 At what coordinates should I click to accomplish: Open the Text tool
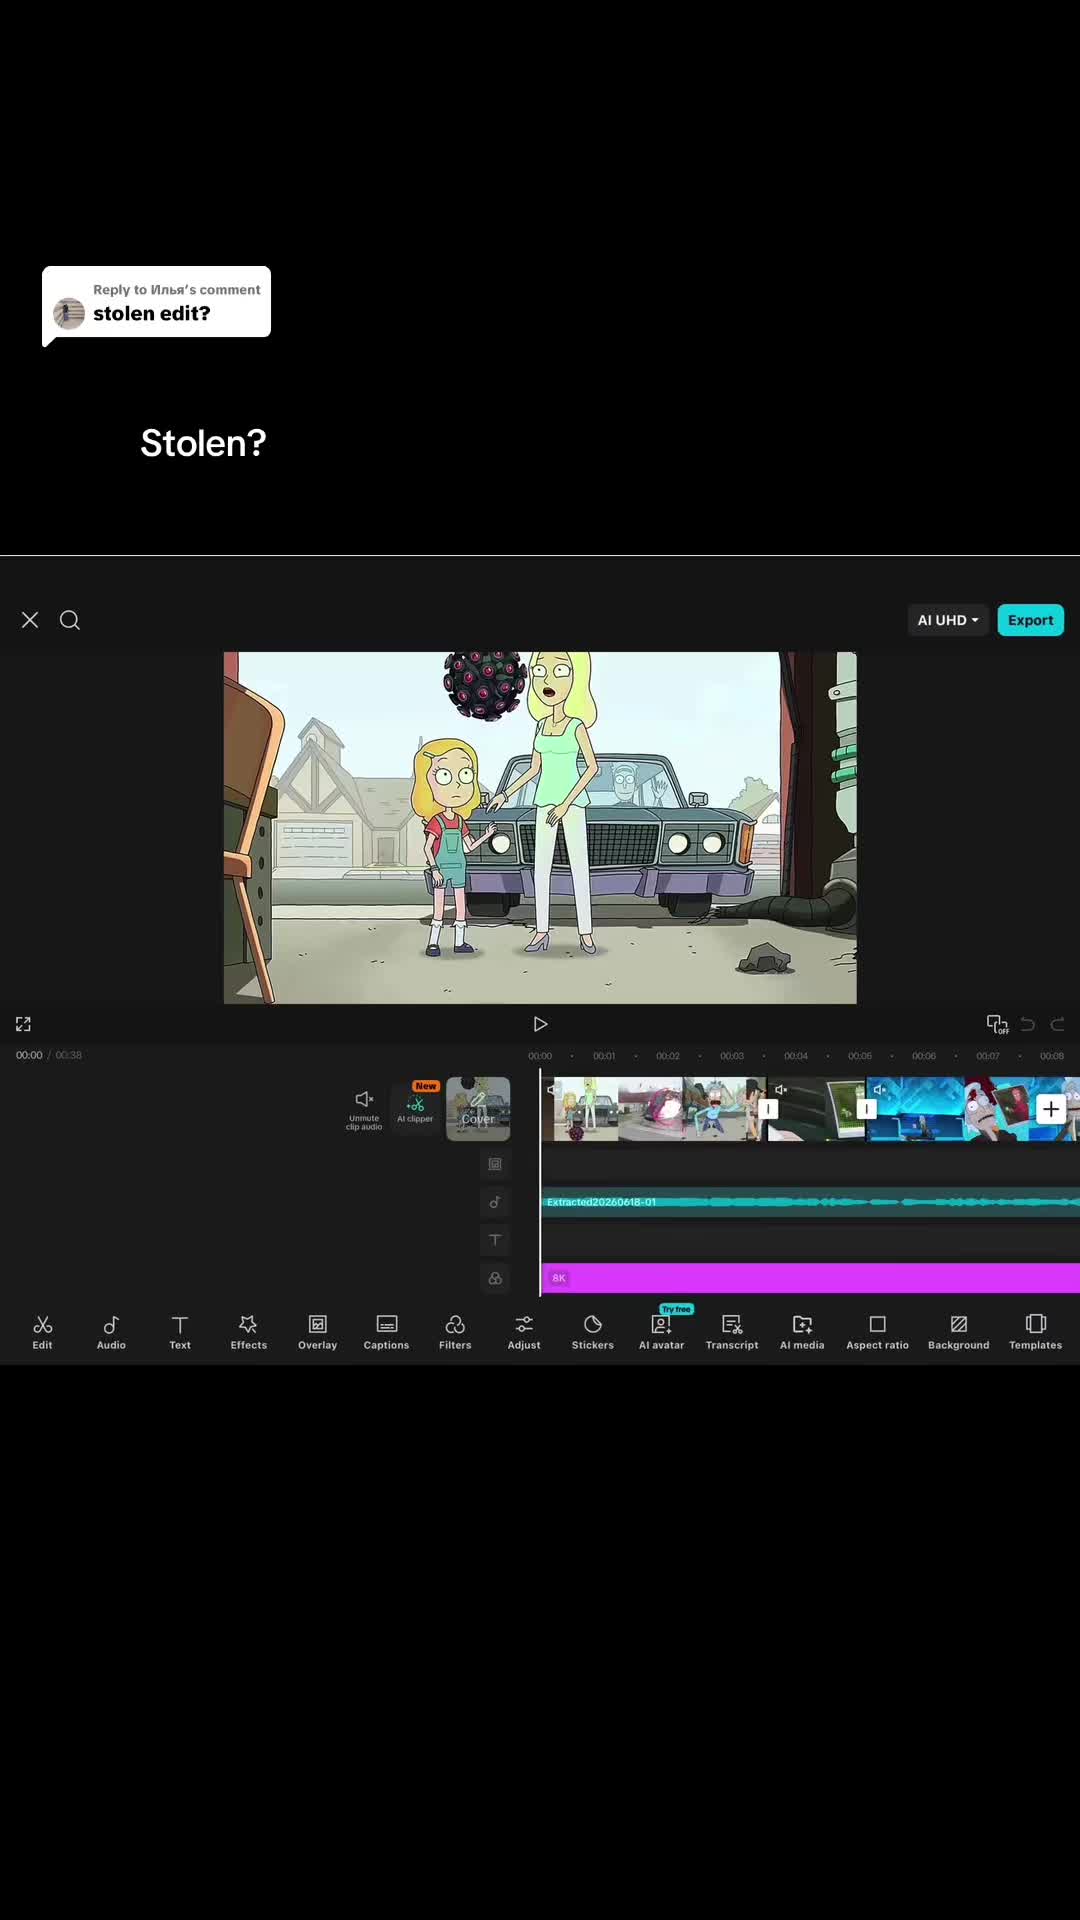point(180,1332)
